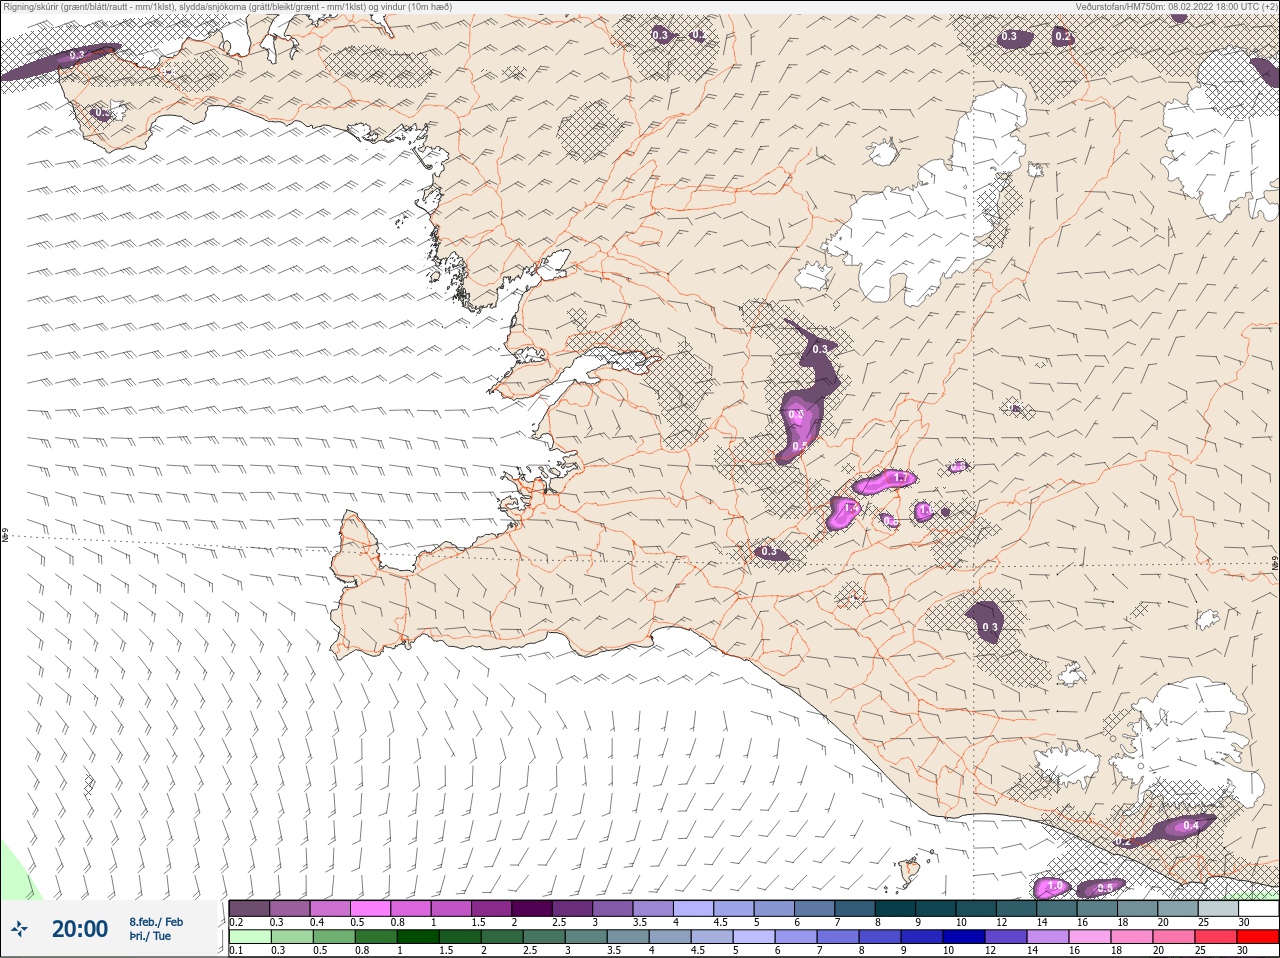Select lower-scale light green swatch at 0.1
Image resolution: width=1280 pixels, height=958 pixels.
click(x=249, y=937)
